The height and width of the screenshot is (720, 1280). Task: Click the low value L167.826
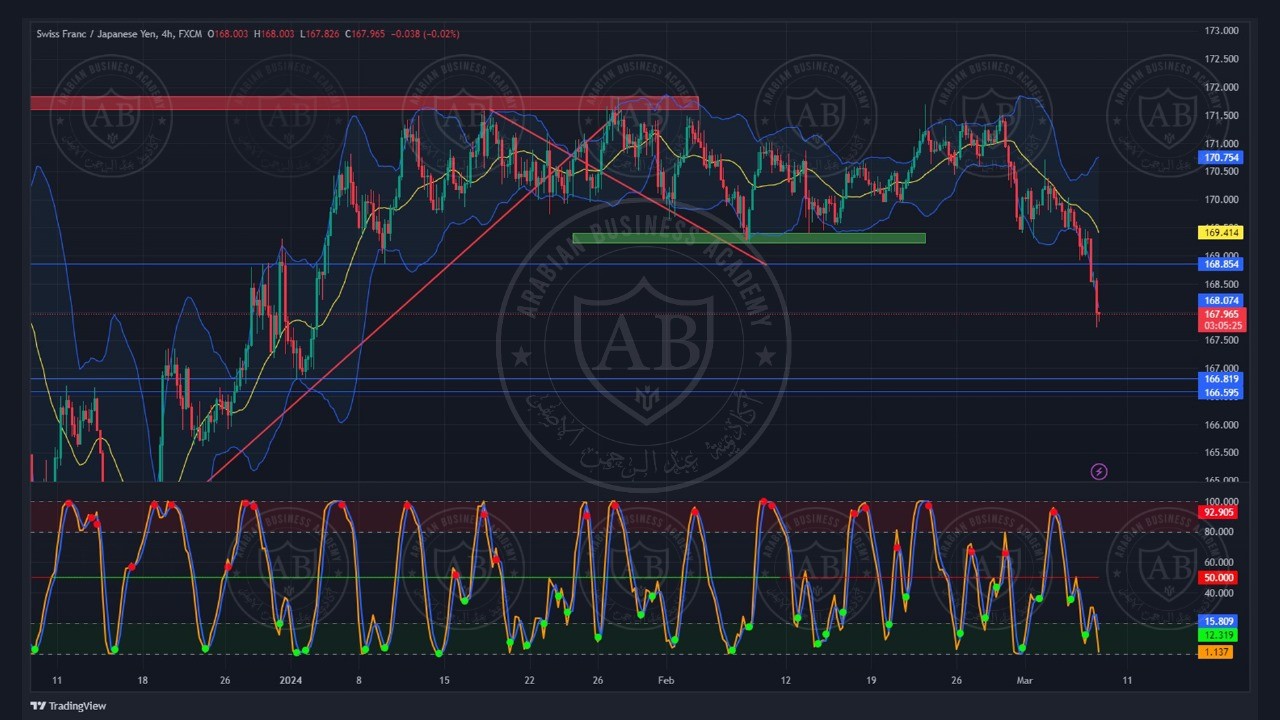tap(320, 34)
